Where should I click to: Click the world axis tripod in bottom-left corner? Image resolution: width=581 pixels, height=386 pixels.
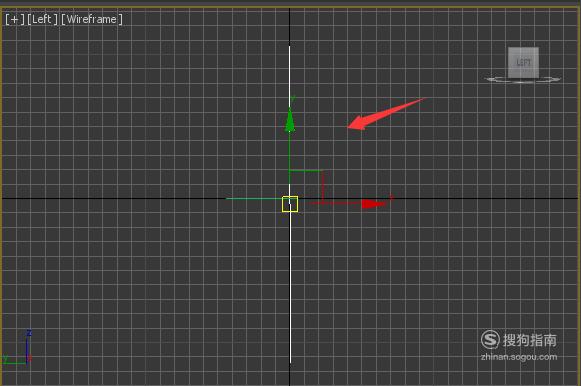point(17,348)
